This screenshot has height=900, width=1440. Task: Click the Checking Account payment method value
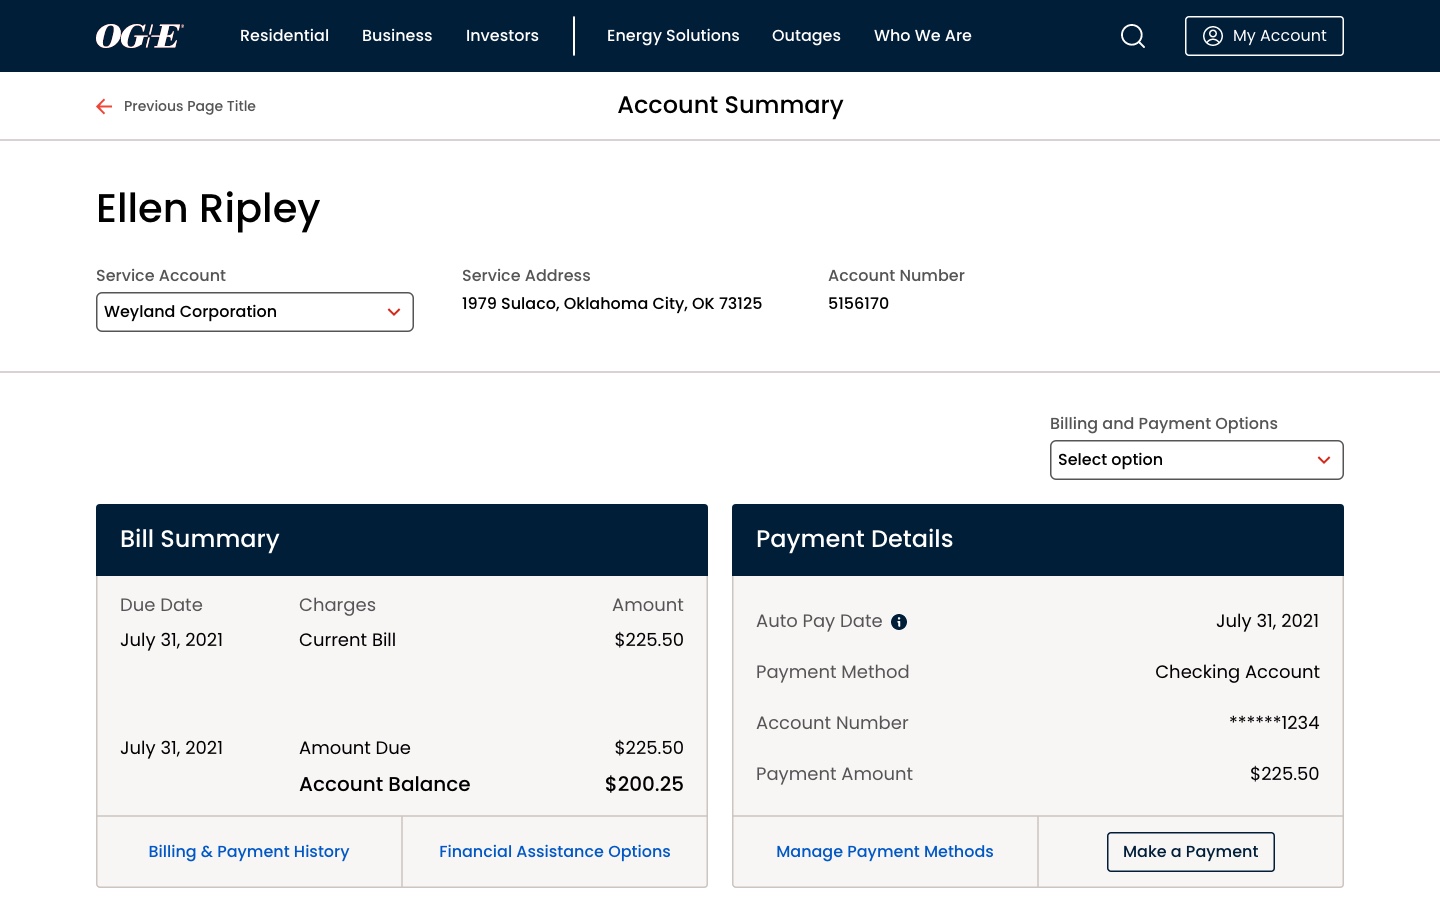tap(1237, 672)
